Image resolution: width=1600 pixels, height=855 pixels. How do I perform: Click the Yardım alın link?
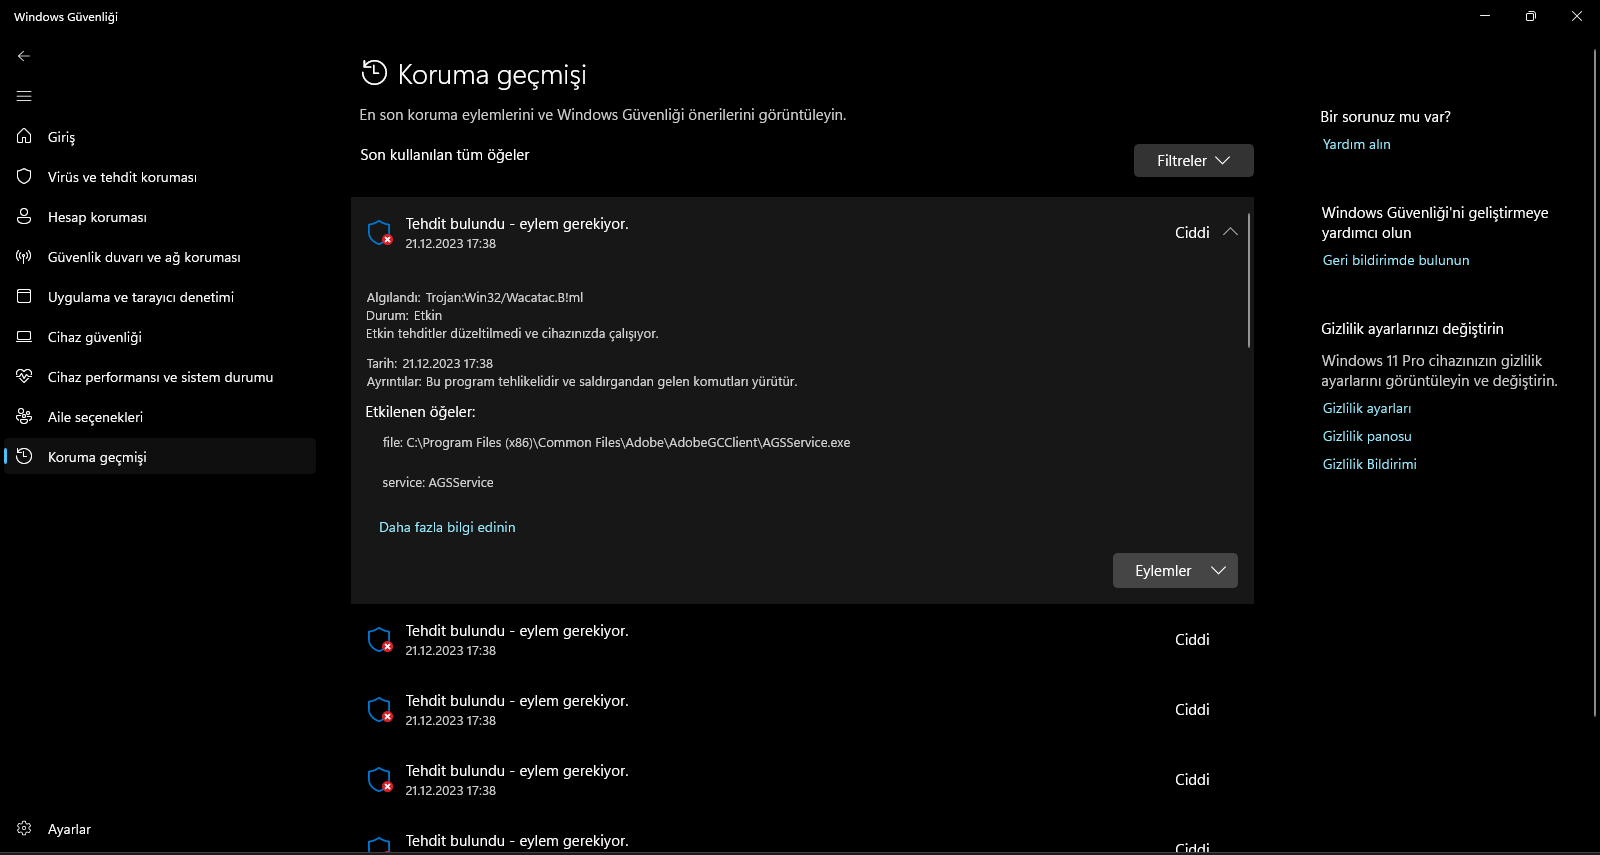pyautogui.click(x=1356, y=144)
